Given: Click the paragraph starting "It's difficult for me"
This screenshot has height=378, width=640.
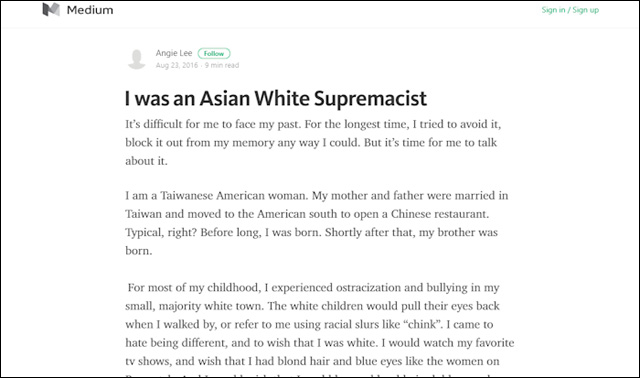Looking at the screenshot, I should coord(313,142).
